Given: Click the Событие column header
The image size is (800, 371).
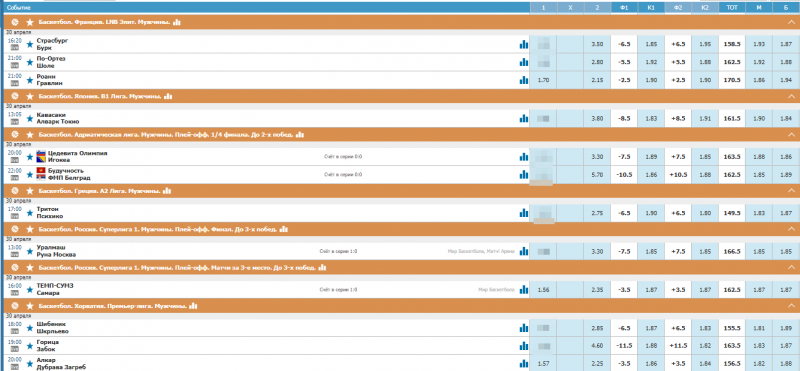Looking at the screenshot, I should point(18,8).
